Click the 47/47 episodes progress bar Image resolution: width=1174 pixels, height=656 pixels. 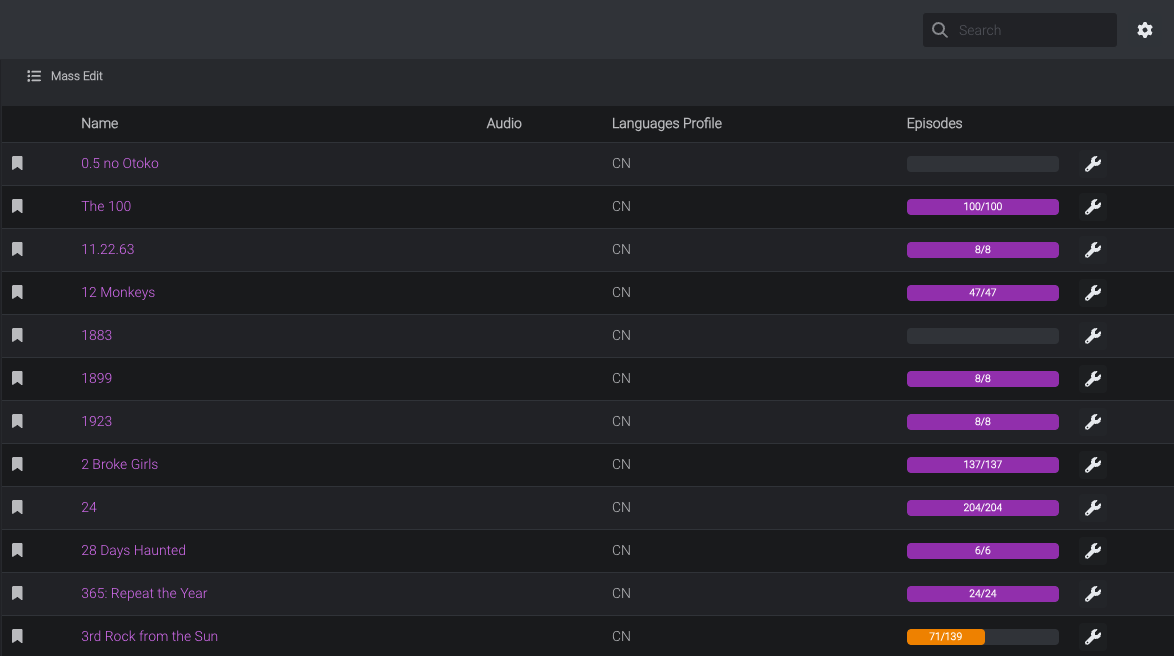tap(982, 293)
